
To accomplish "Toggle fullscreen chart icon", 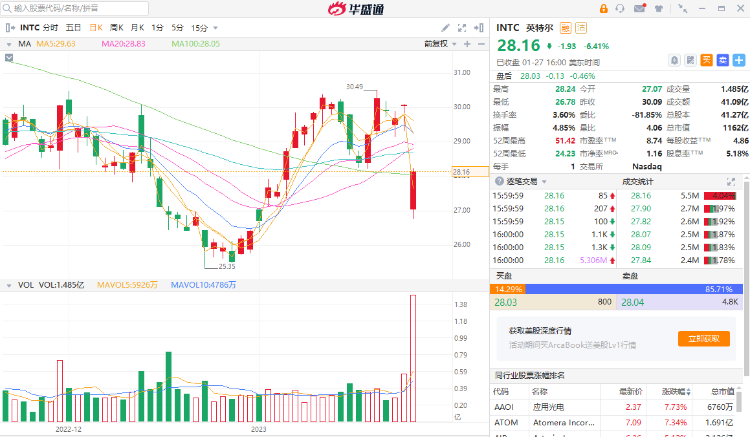I will pyautogui.click(x=462, y=28).
